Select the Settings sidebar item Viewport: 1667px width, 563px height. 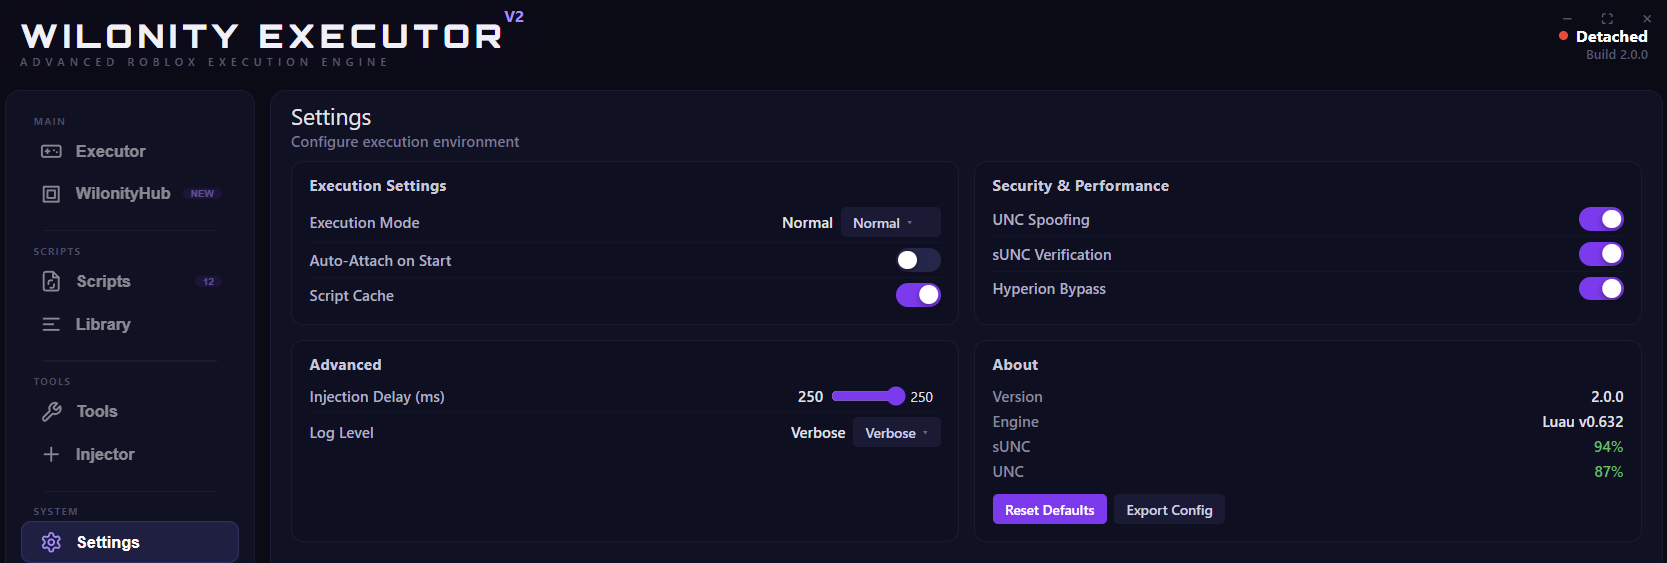point(130,542)
